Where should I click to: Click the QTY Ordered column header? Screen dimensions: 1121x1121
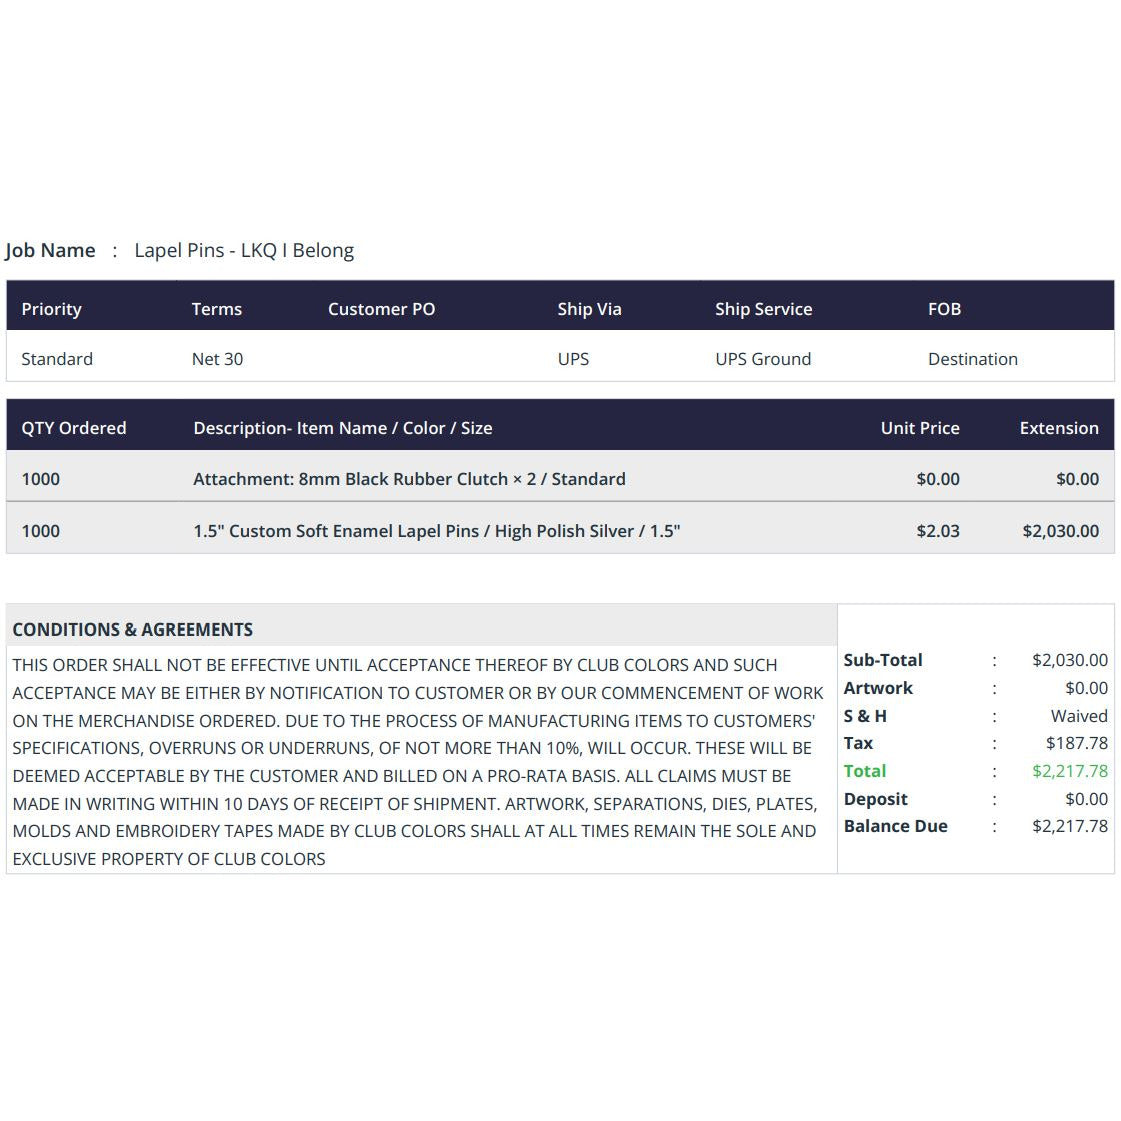[x=74, y=428]
